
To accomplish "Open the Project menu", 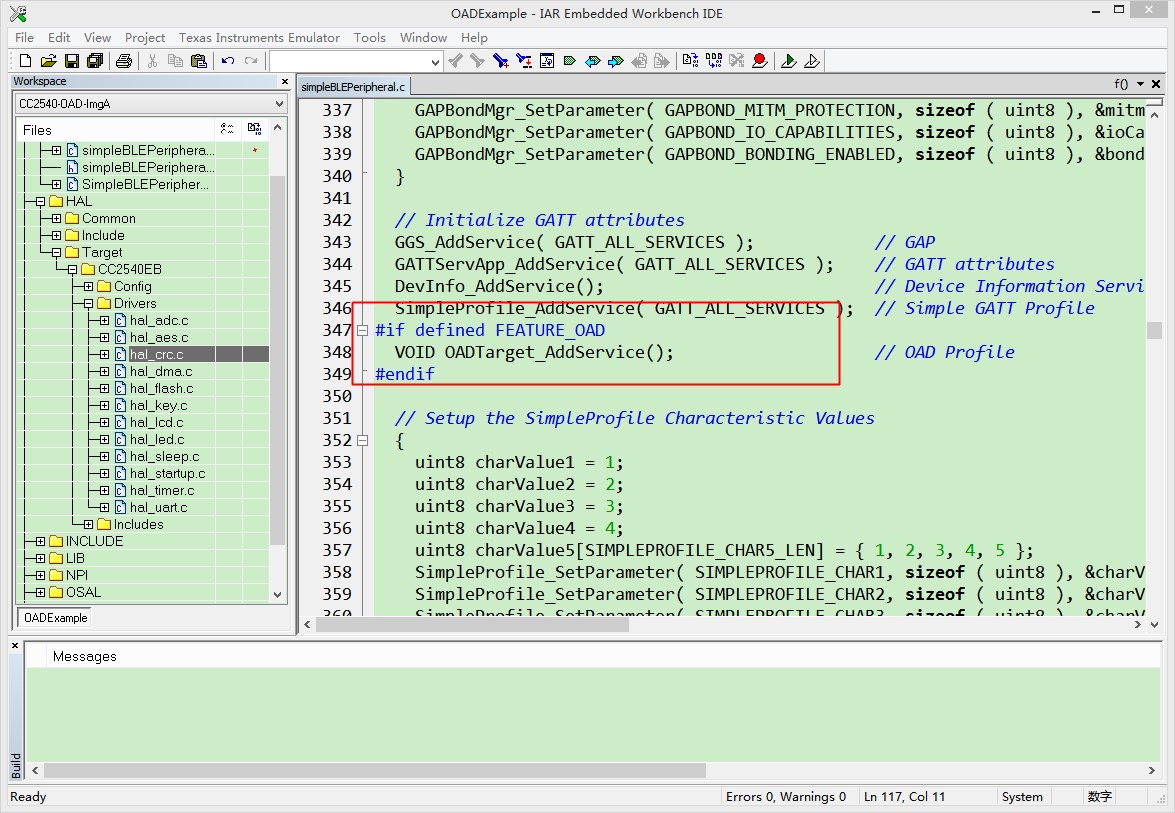I will pos(145,37).
